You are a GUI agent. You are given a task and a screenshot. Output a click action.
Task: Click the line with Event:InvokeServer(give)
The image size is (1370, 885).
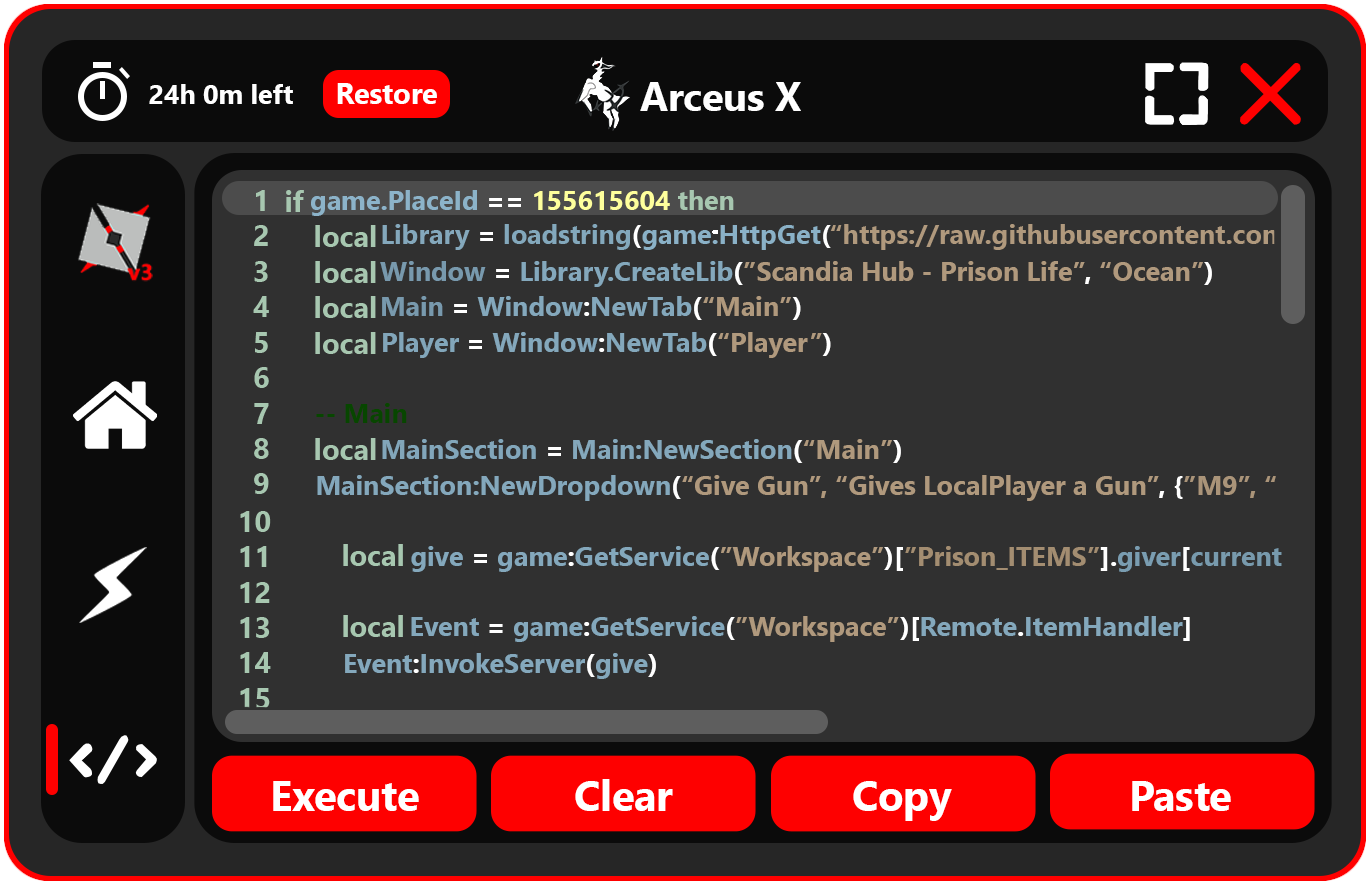point(500,664)
